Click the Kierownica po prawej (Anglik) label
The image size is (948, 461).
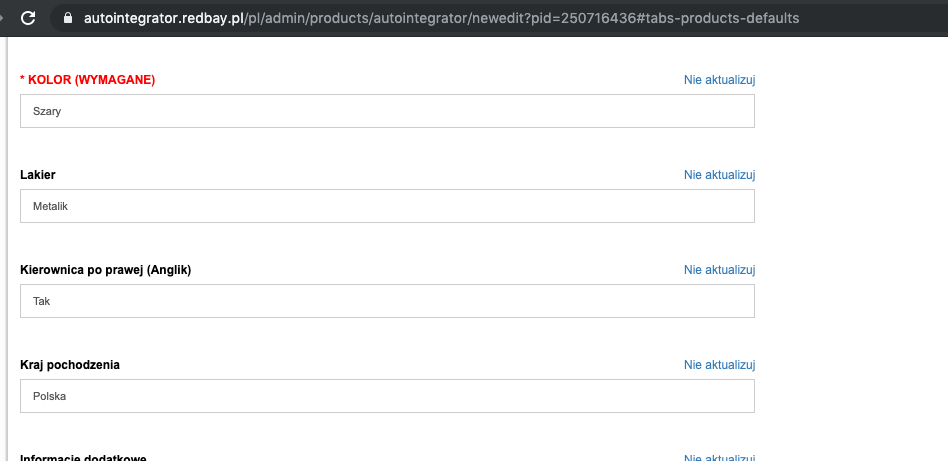(x=105, y=270)
